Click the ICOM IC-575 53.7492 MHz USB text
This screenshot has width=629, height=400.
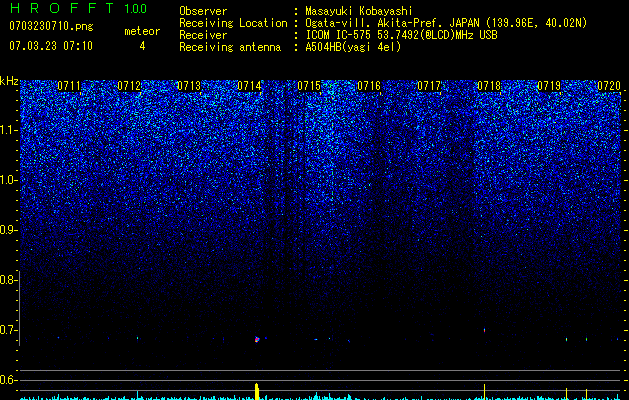click(x=401, y=35)
